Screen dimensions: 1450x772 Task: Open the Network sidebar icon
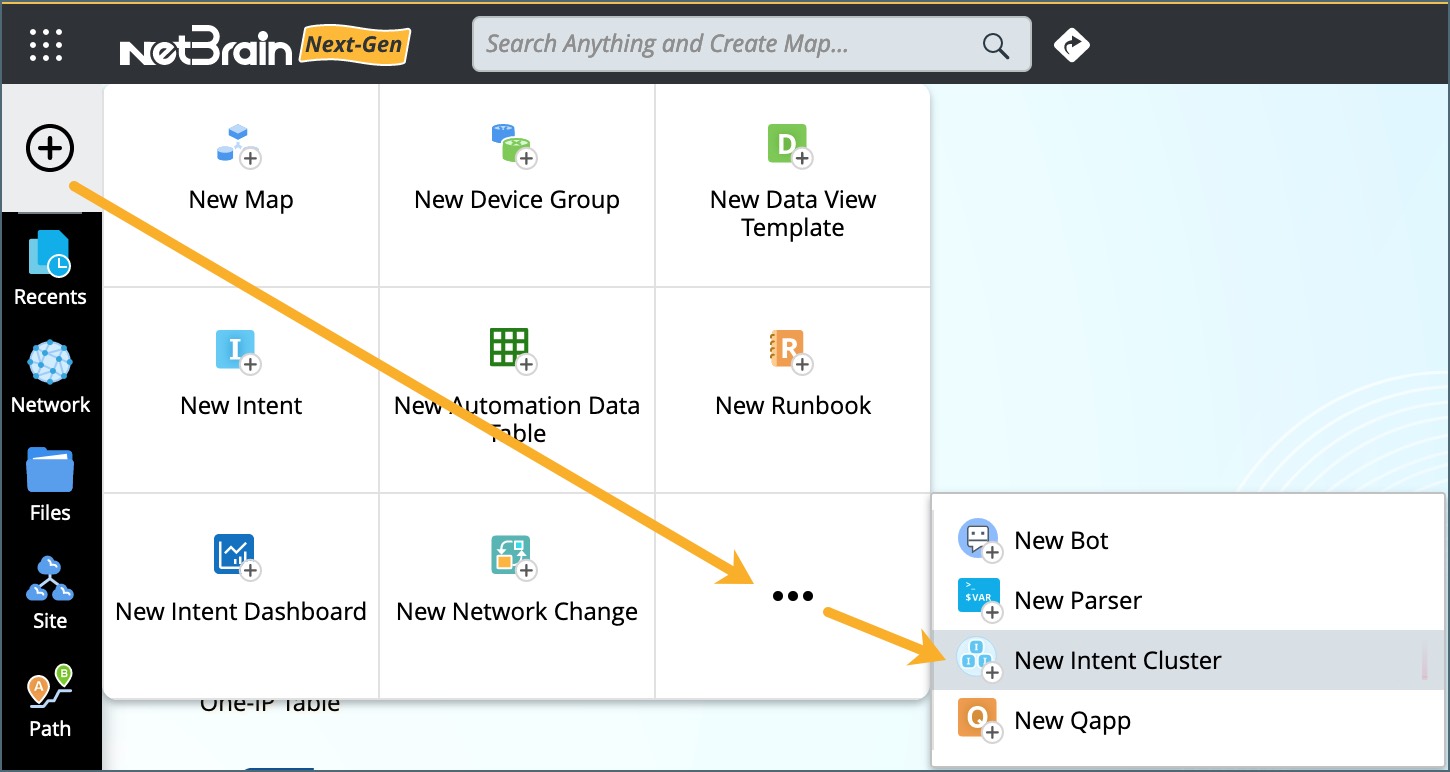coord(50,377)
